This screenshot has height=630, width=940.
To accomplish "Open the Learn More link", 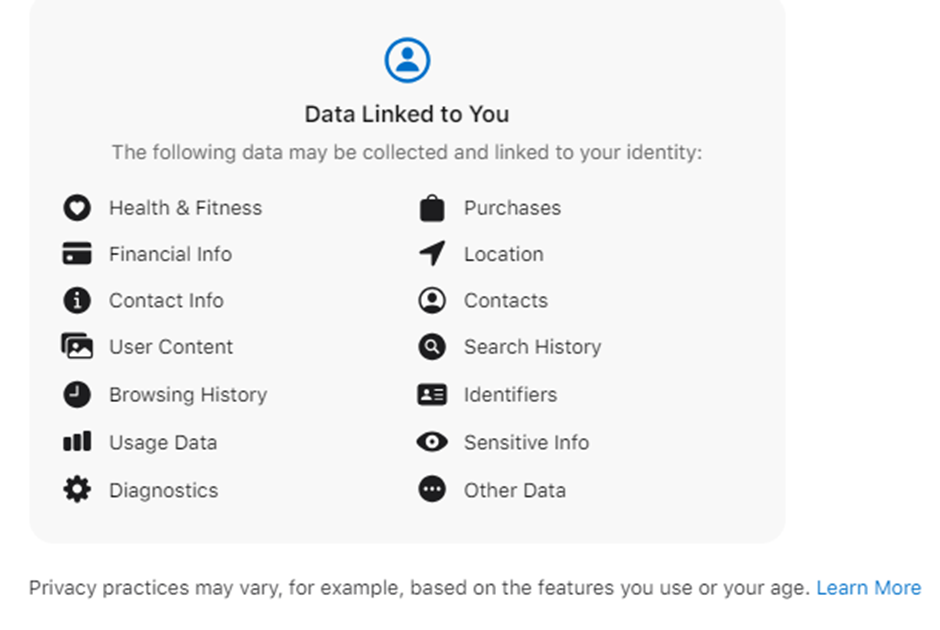I will (869, 587).
